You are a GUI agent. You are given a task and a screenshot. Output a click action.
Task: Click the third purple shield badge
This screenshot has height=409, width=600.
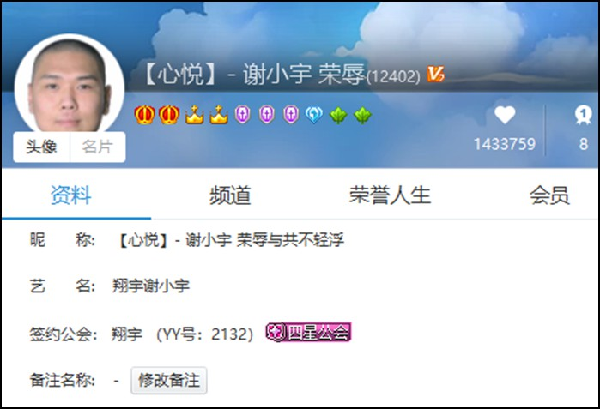(291, 114)
